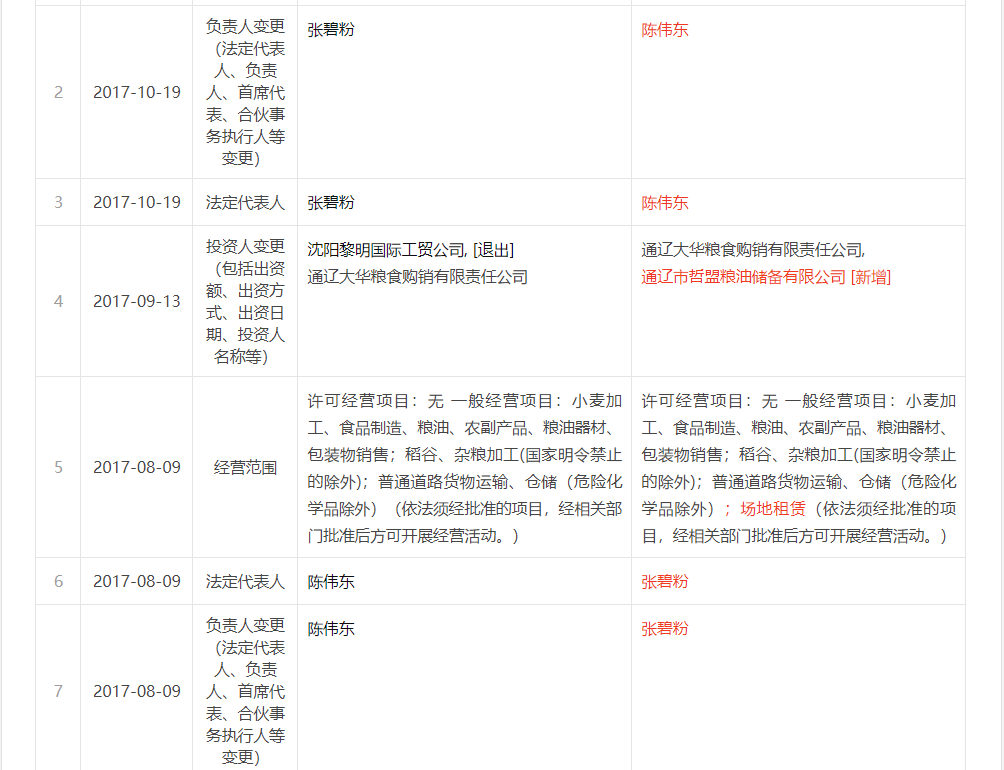Click the 经营范围 change type cell
1004x770 pixels.
[x=245, y=467]
